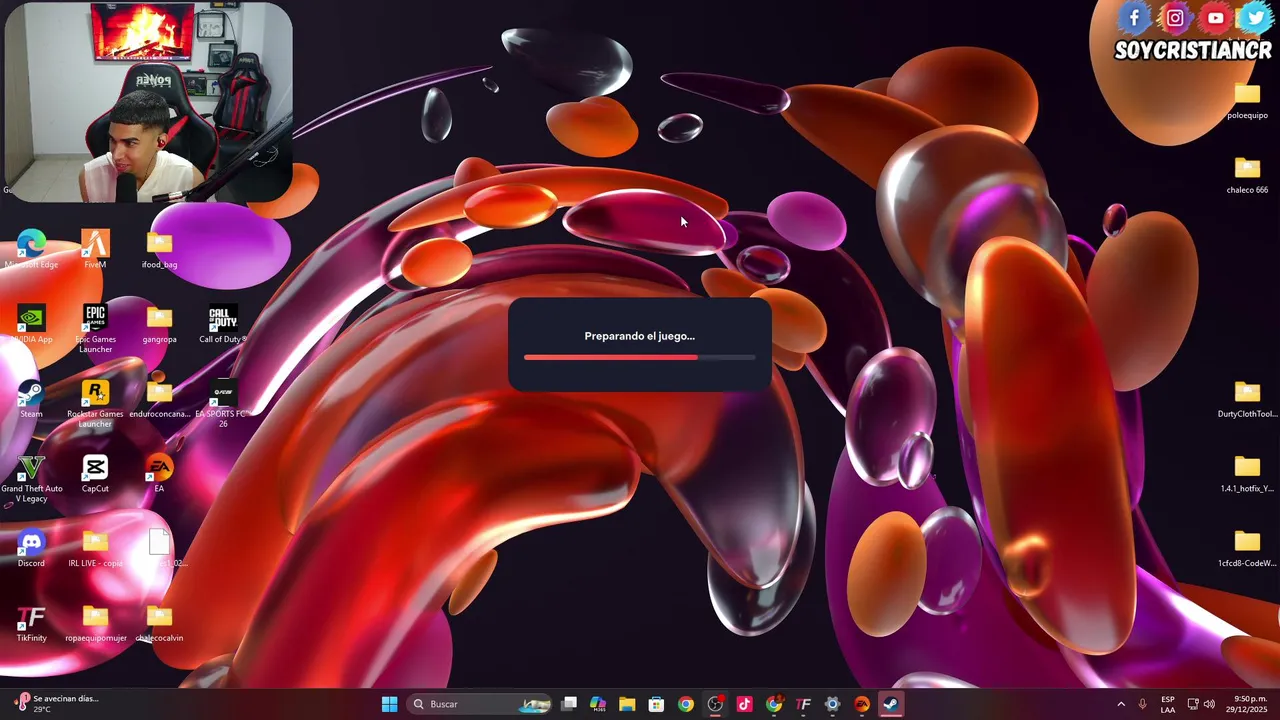Select the TikFinity desktop shortcut
The height and width of the screenshot is (720, 1280).
point(31,622)
